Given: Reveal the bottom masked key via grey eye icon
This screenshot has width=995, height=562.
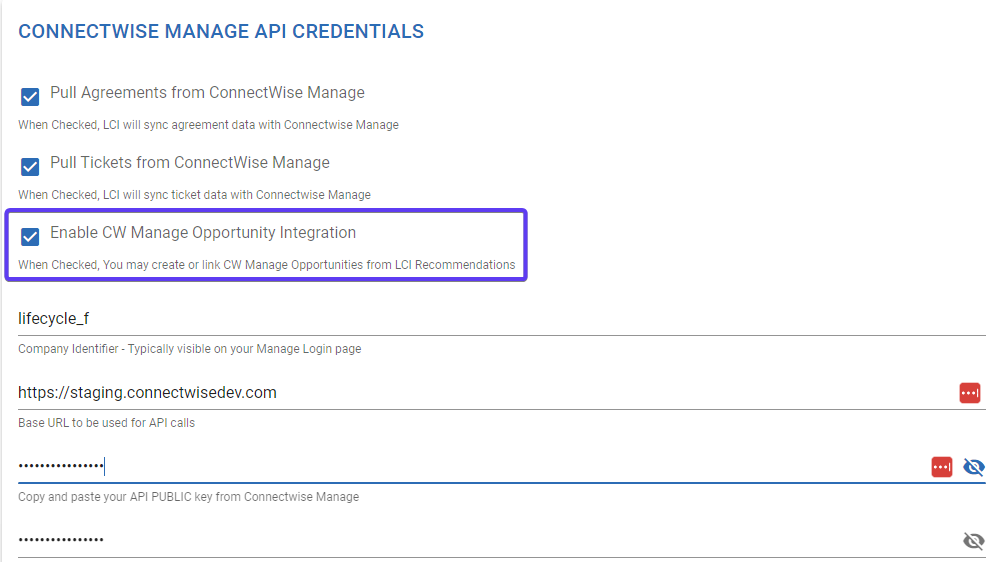Looking at the screenshot, I should (973, 540).
